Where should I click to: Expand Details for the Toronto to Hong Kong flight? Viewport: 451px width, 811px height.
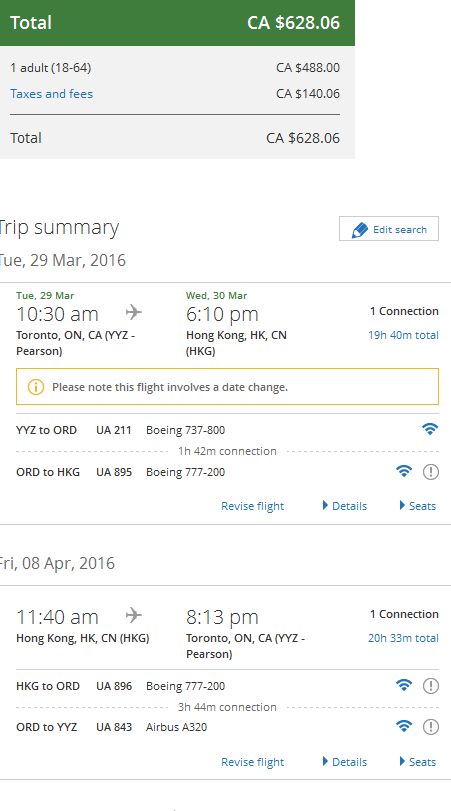point(344,506)
